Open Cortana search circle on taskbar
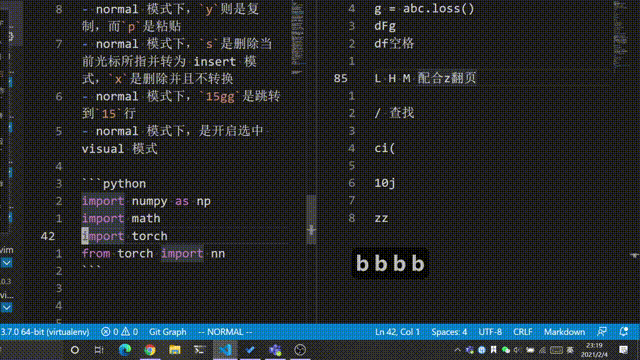Image resolution: width=640 pixels, height=360 pixels. point(75,350)
